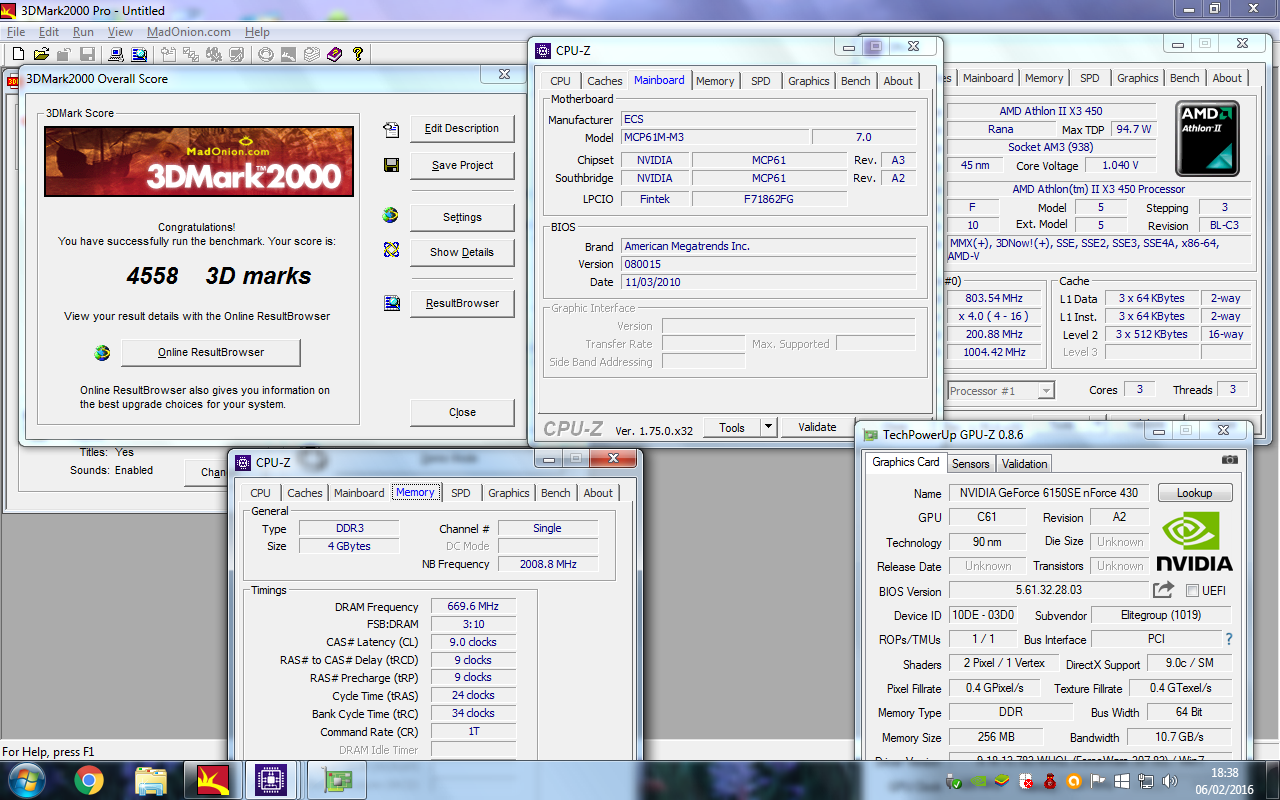Open Google Chrome from the taskbar

[x=88, y=780]
